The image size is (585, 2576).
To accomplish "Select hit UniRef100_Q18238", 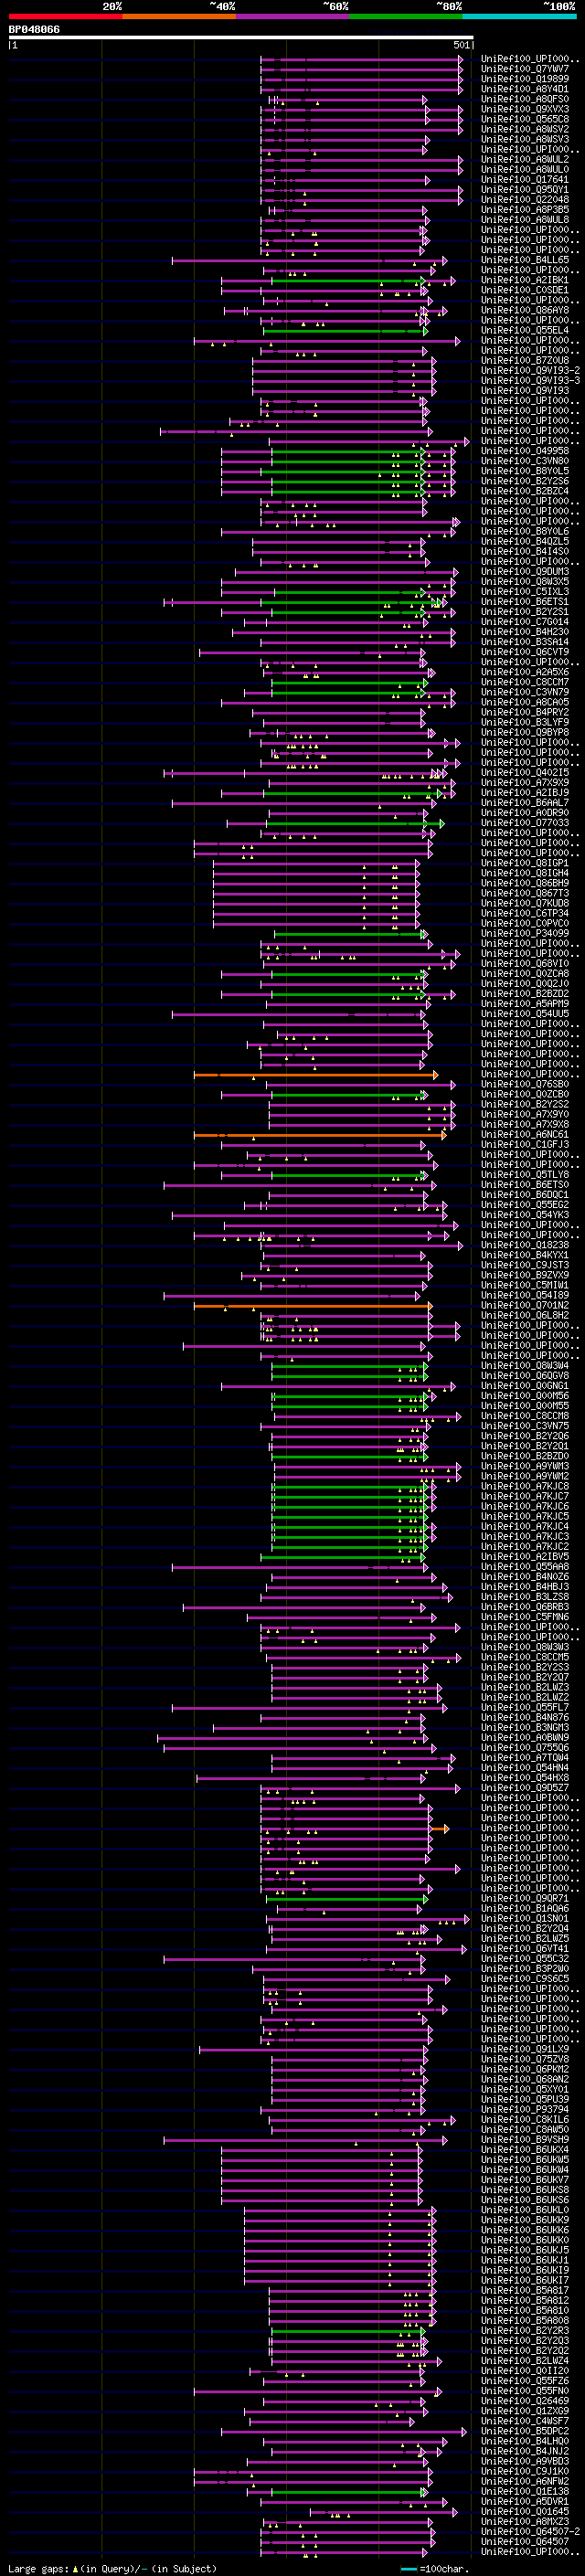I will pos(525,1246).
